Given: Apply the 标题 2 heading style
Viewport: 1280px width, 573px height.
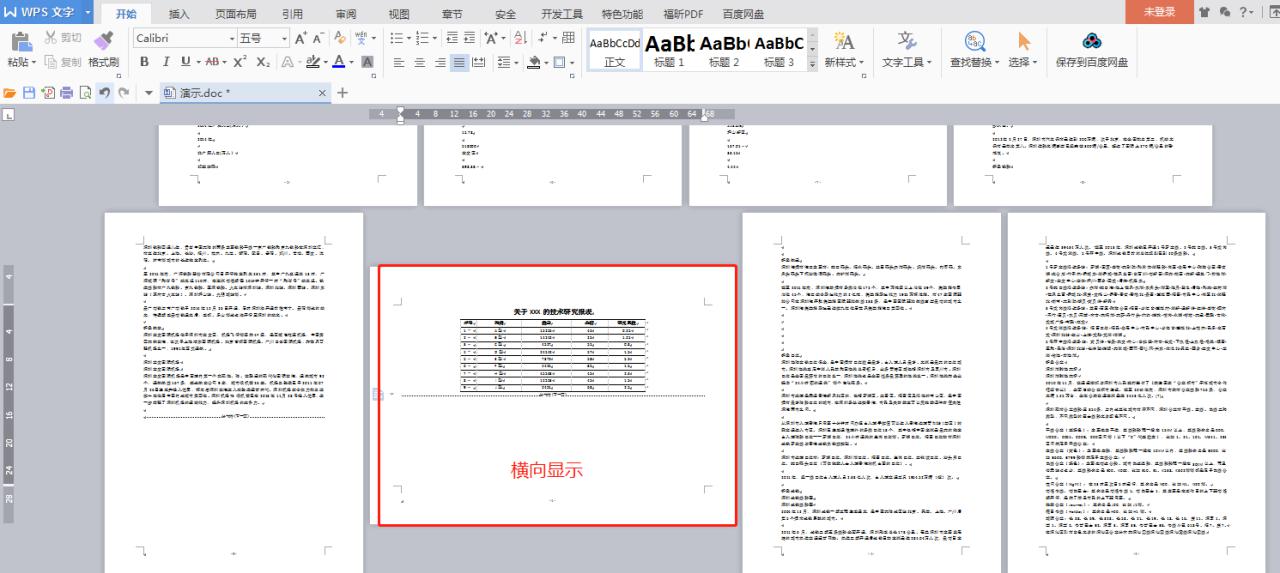Looking at the screenshot, I should [x=724, y=50].
